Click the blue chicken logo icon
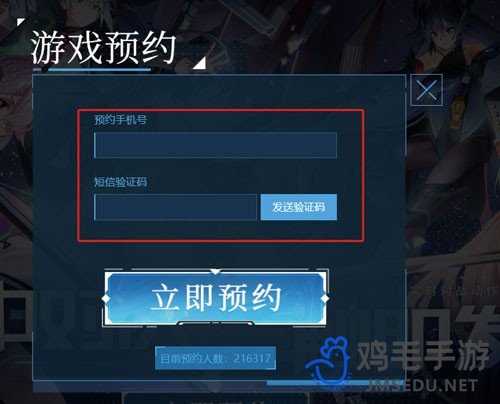 point(329,360)
